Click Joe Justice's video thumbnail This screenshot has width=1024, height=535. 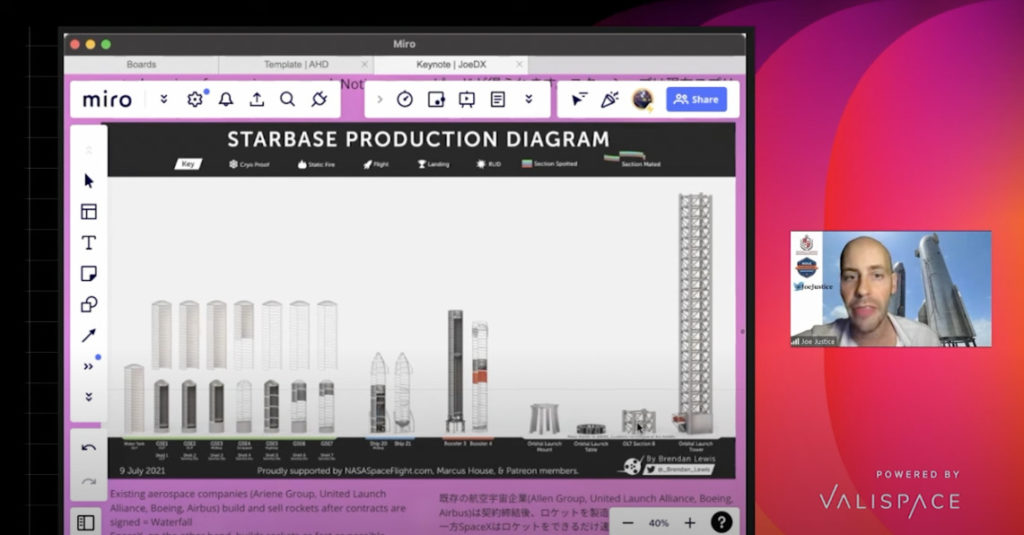coord(890,289)
